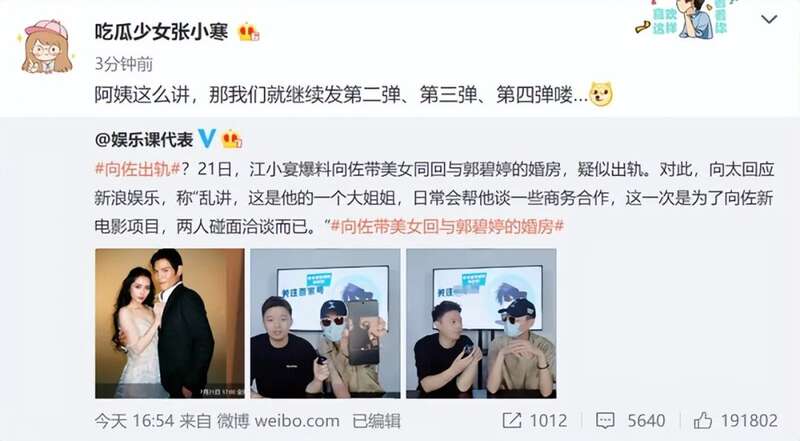This screenshot has height=441, width=800.
Task: Click the comment count 5640
Action: click(x=646, y=421)
